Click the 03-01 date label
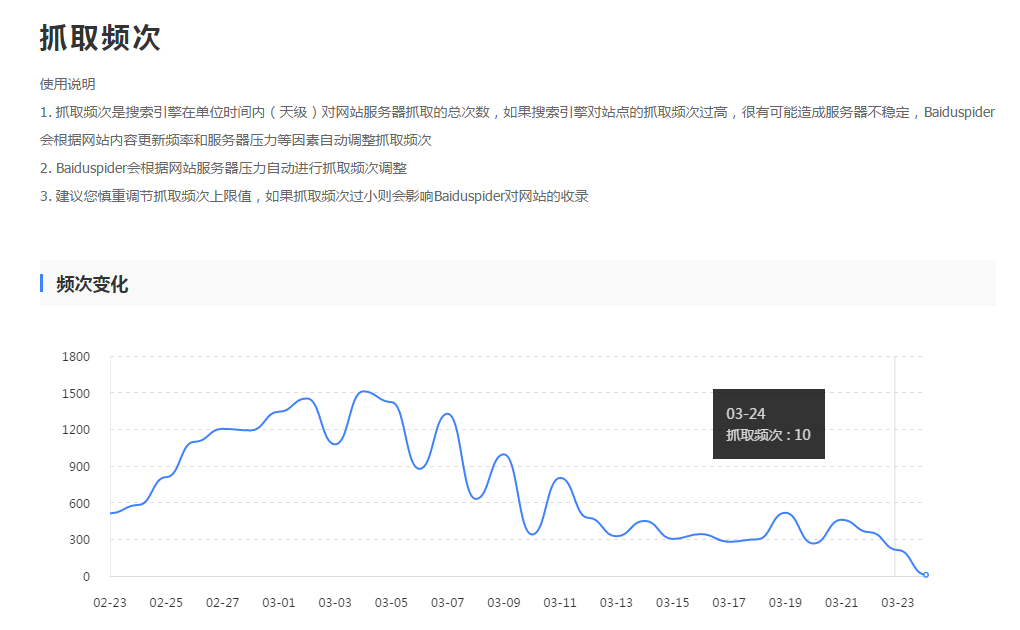The width and height of the screenshot is (1020, 630). point(277,603)
